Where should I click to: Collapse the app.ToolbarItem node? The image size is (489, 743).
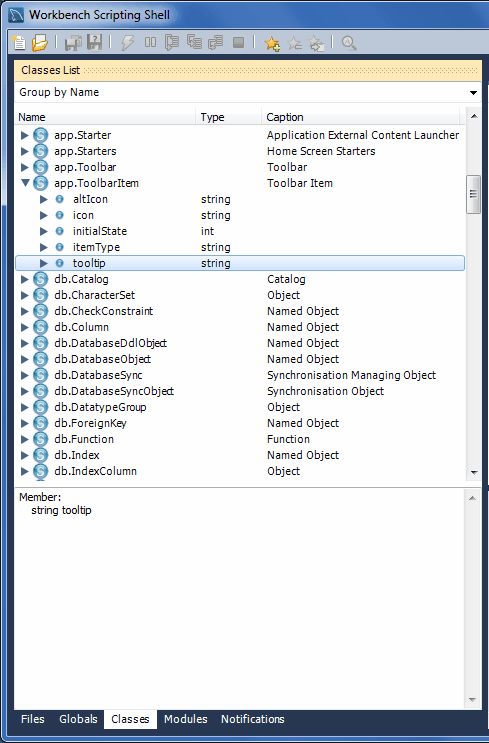pyautogui.click(x=25, y=183)
